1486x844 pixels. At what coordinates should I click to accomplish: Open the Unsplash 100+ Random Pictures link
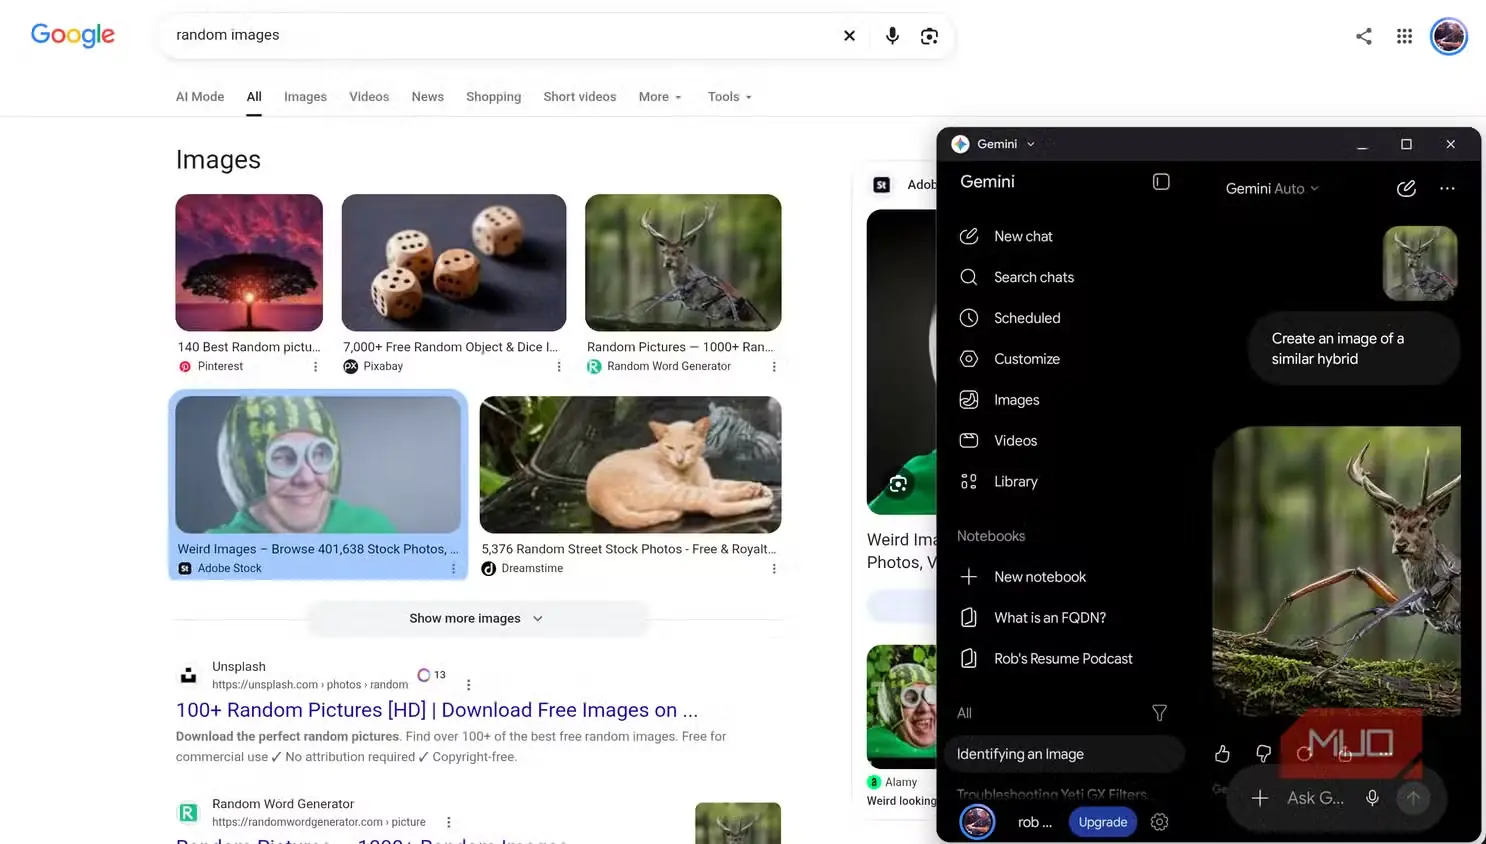pos(437,710)
